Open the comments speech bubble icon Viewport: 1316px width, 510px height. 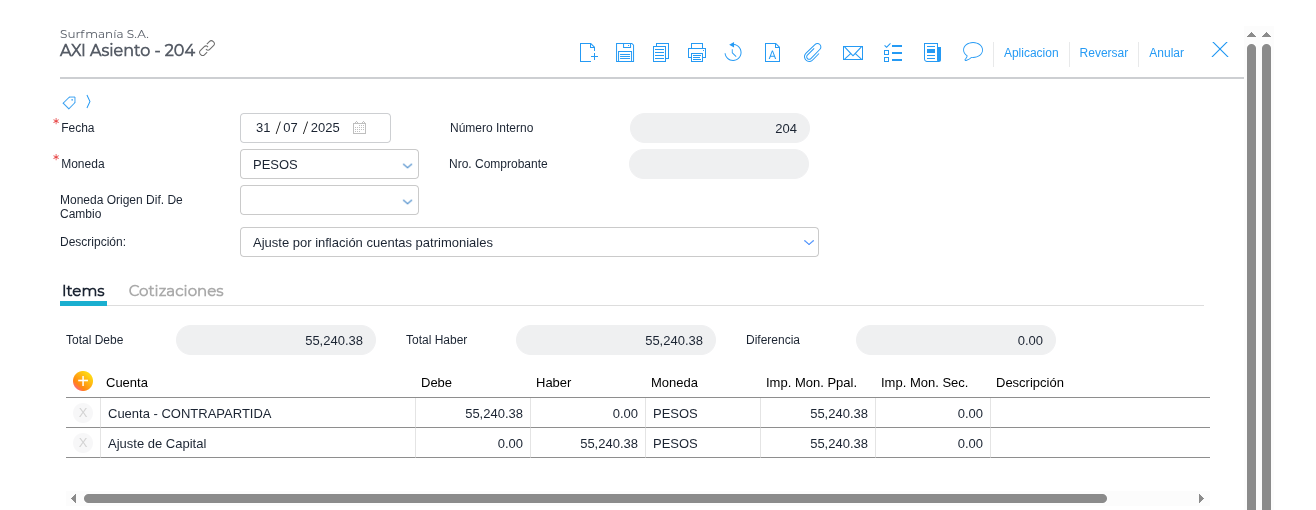pos(972,51)
